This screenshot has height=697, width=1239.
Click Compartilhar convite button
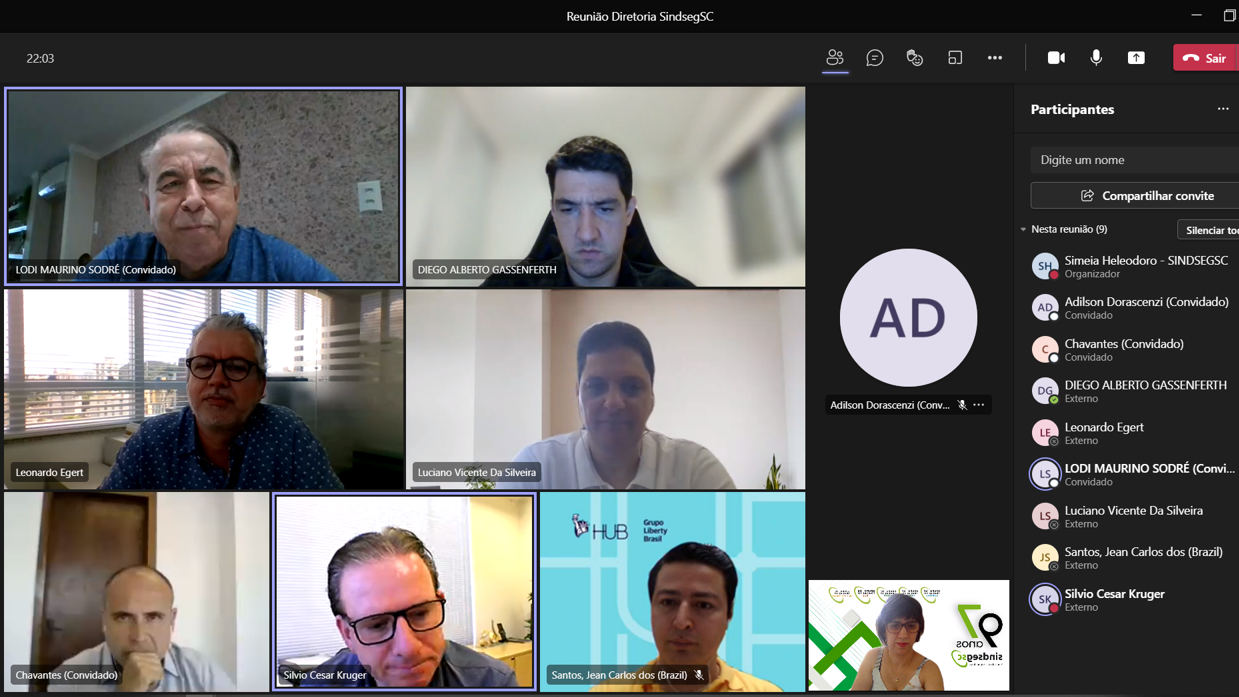[1134, 196]
